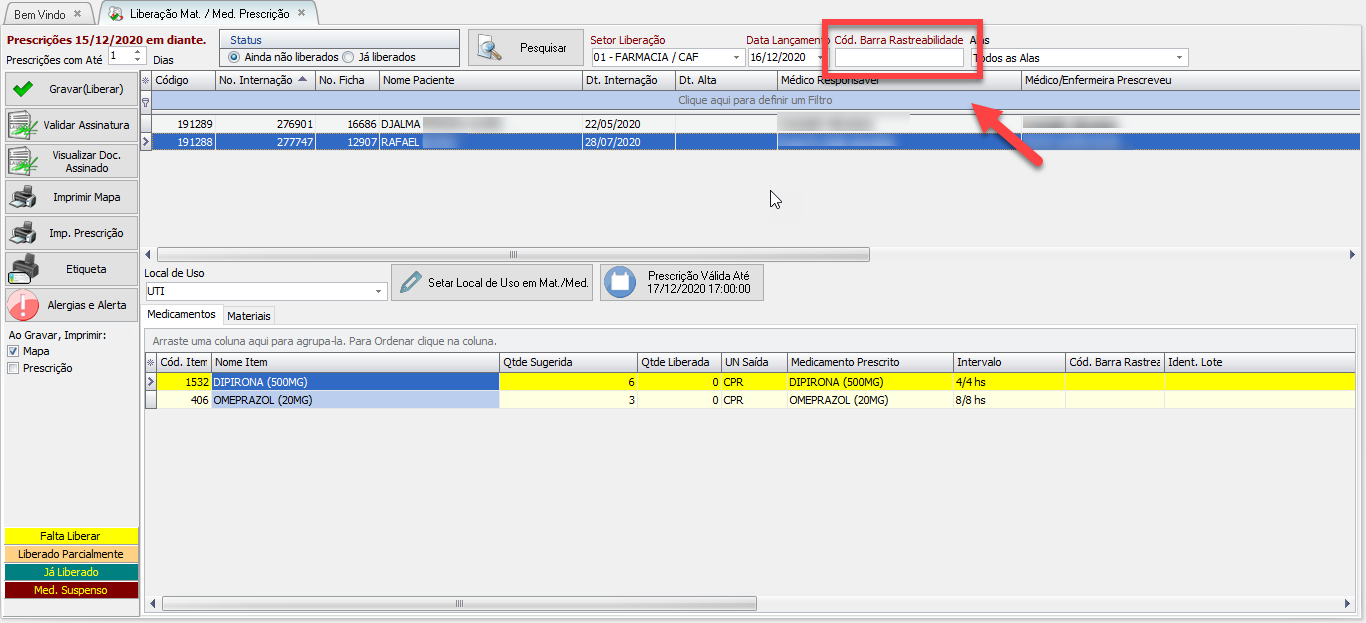The width and height of the screenshot is (1366, 623).
Task: Expand the Setor Liberação dropdown
Action: click(x=737, y=57)
